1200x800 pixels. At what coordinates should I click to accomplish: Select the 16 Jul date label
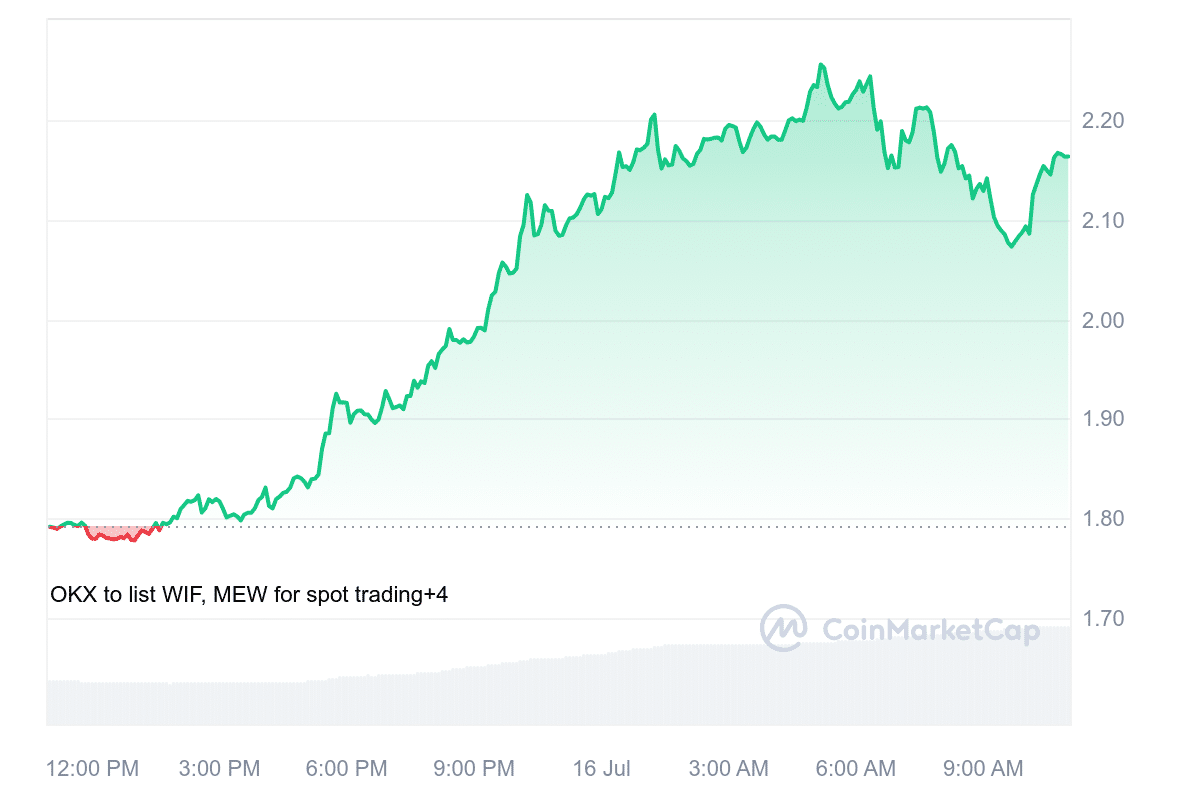(x=601, y=769)
